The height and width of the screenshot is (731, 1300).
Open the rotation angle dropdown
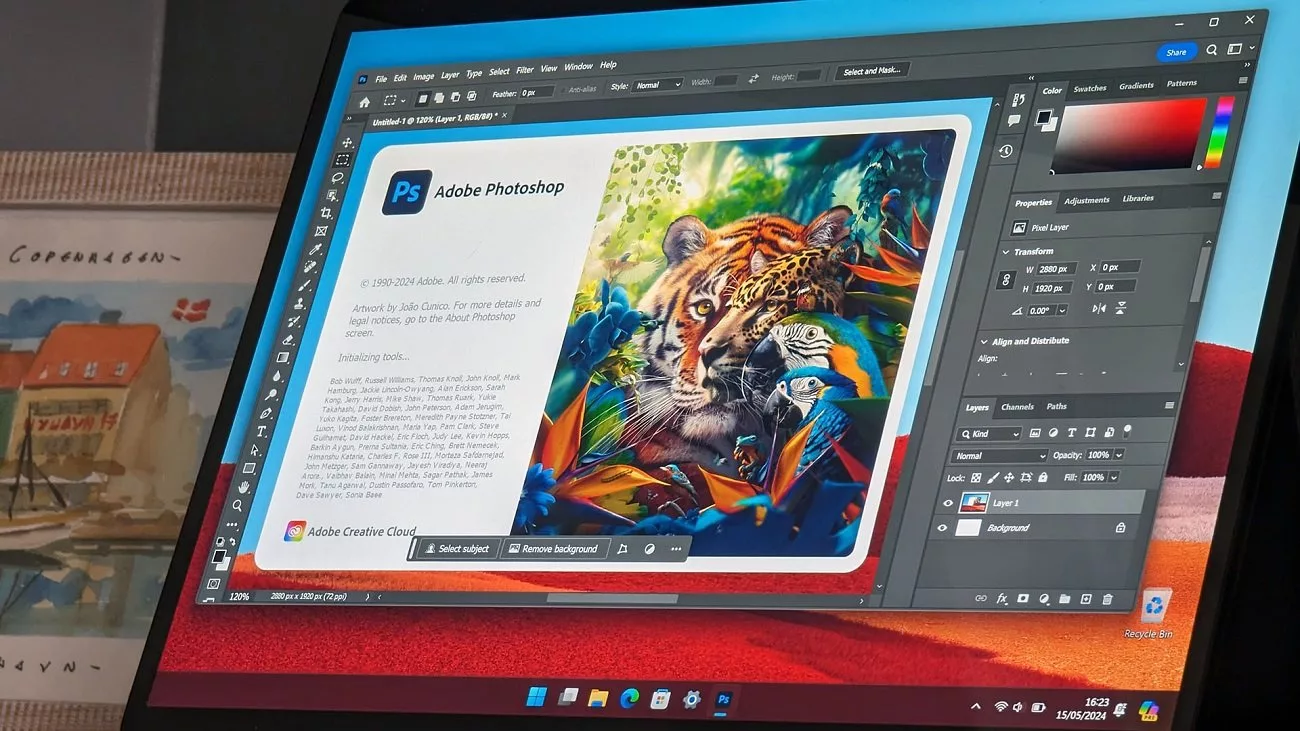[x=1062, y=311]
